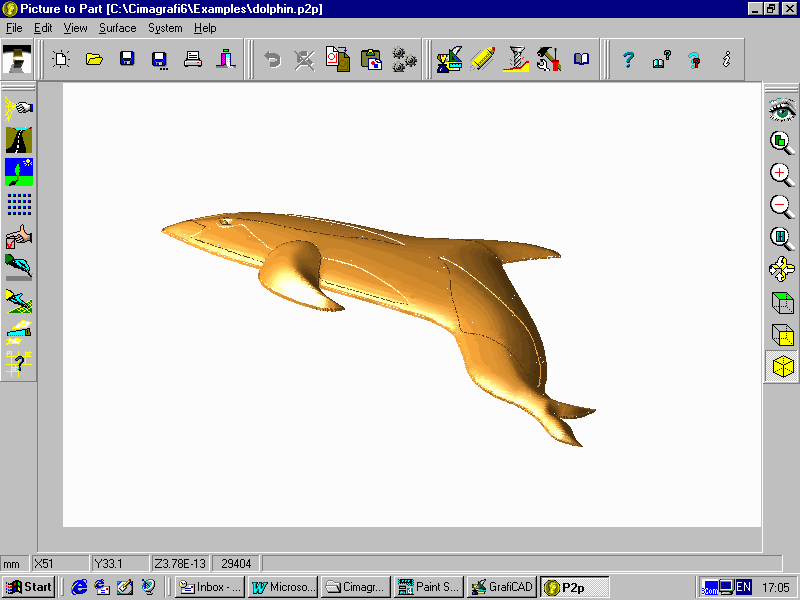800x600 pixels.
Task: Click the spotlight picture icon at toolbar start
Action: click(x=17, y=59)
